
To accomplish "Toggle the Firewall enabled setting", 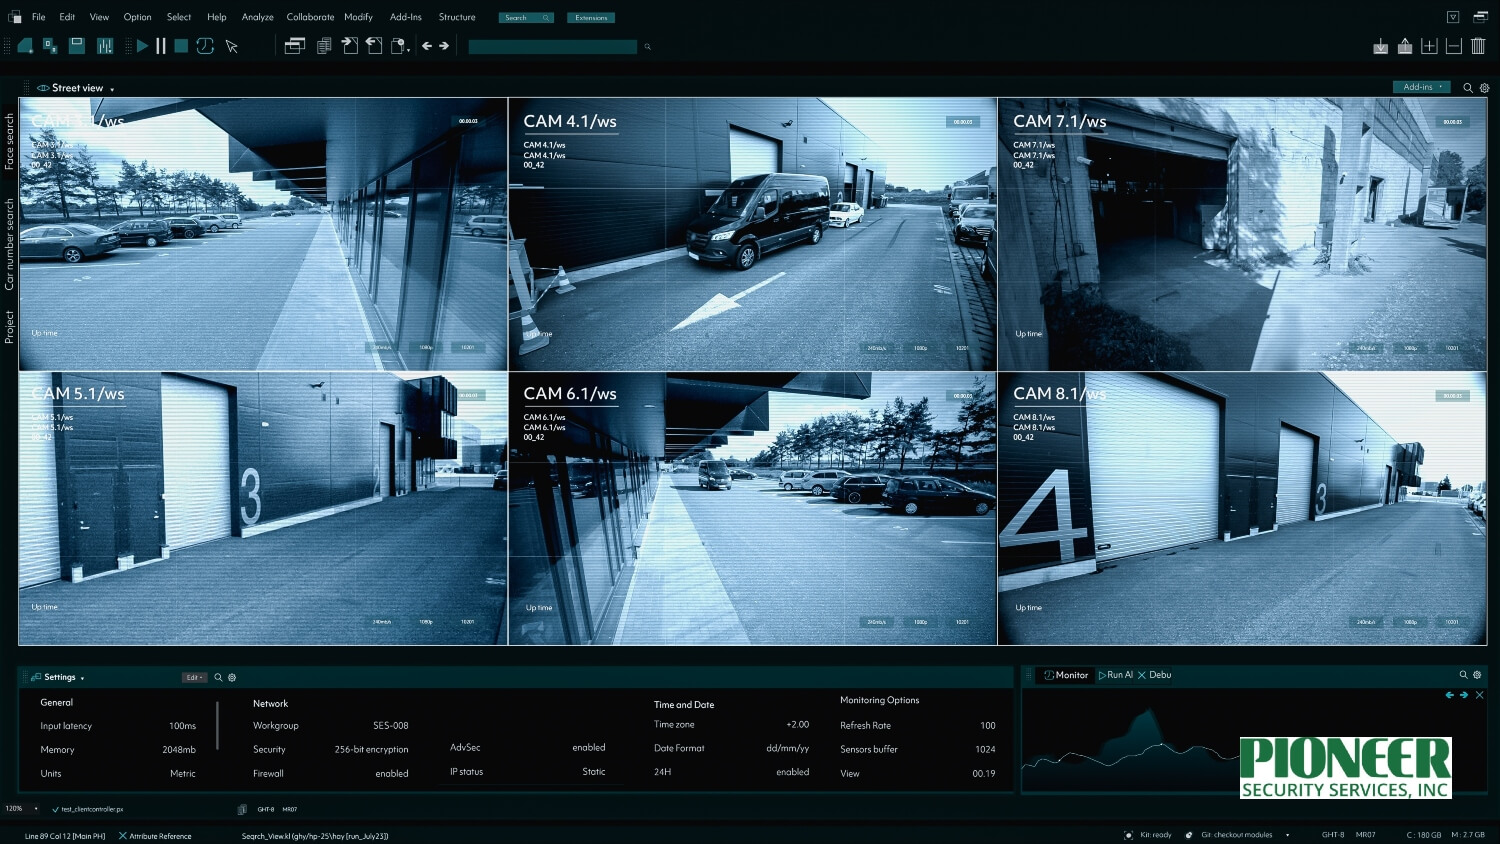I will (392, 772).
